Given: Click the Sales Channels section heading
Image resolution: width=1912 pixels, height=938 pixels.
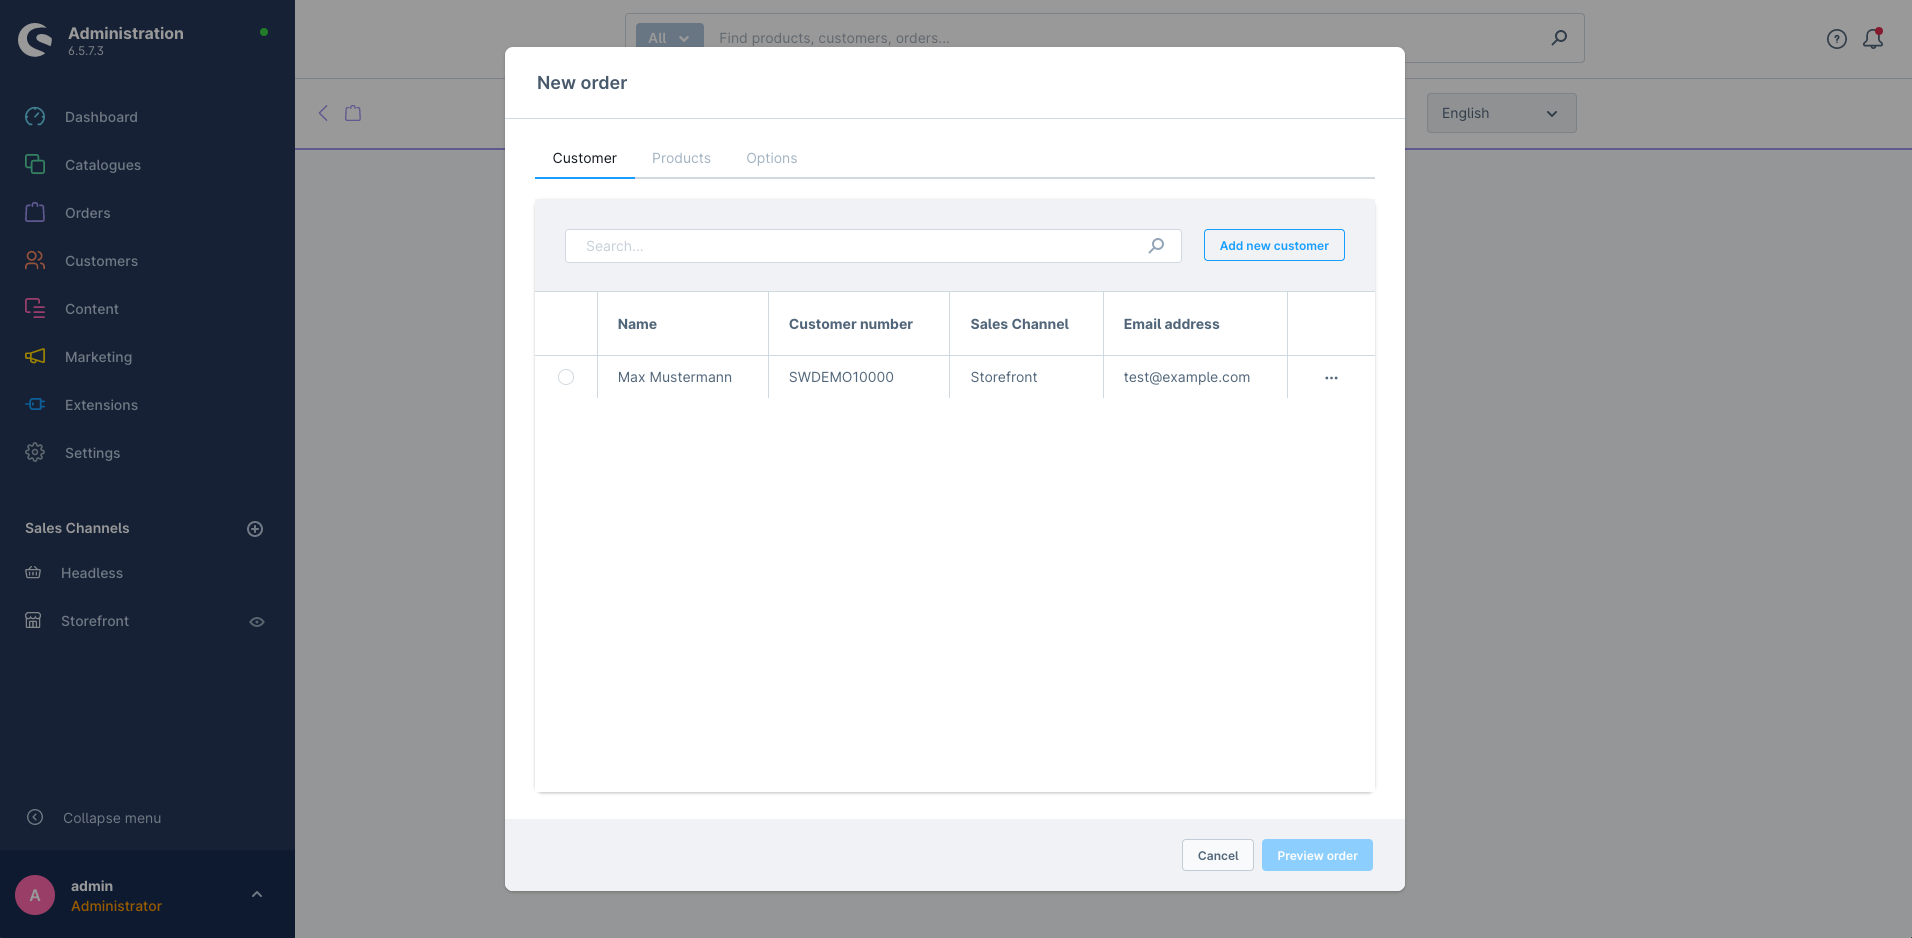Looking at the screenshot, I should 77,528.
